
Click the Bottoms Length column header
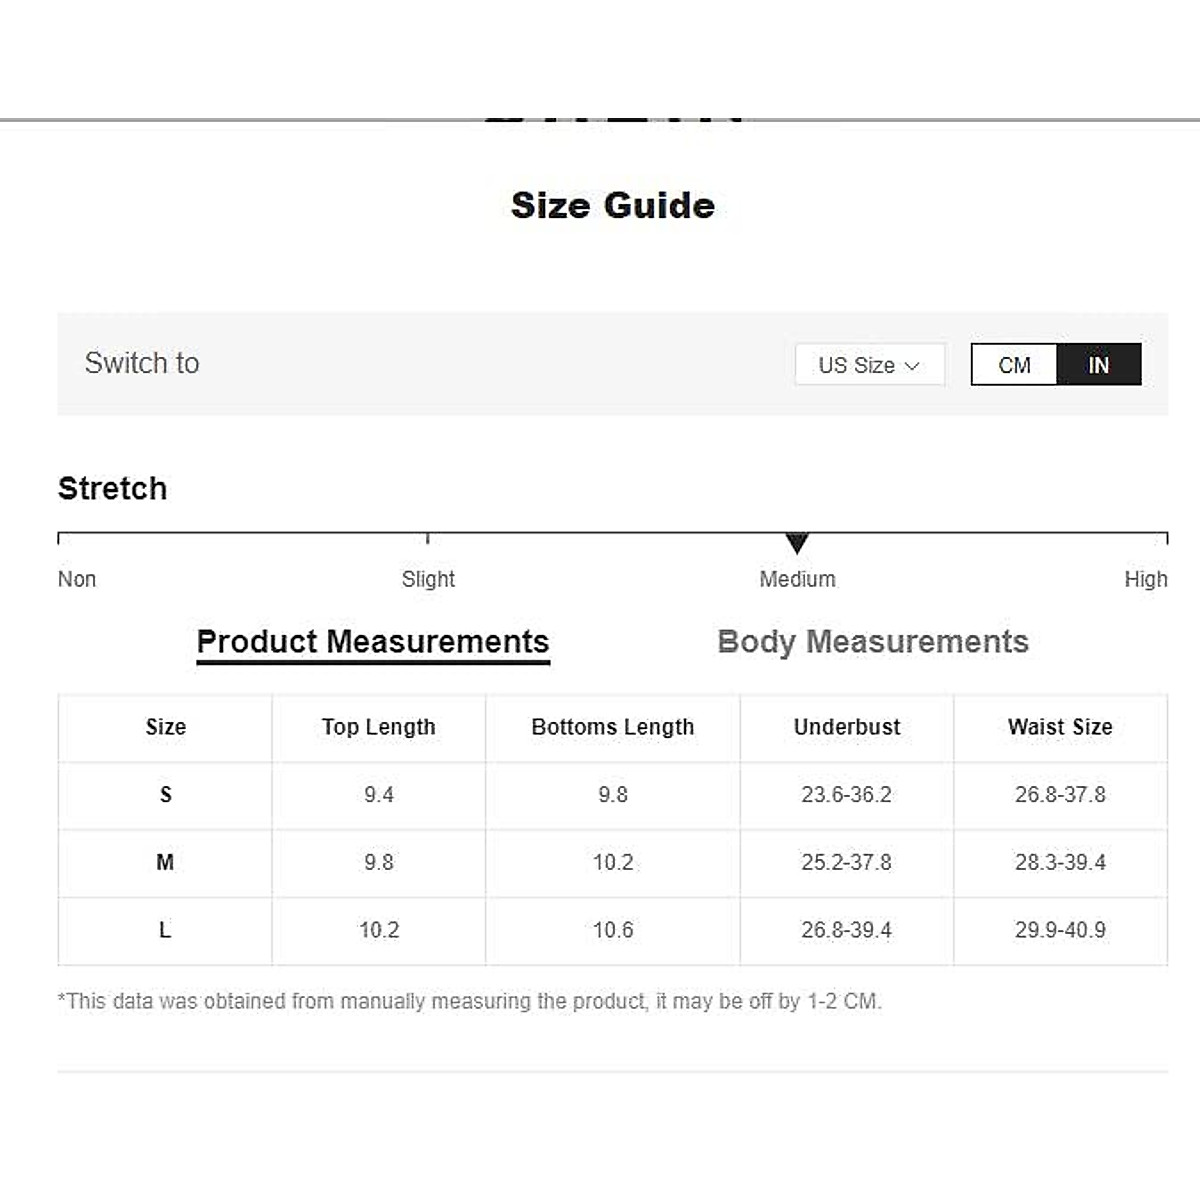click(613, 727)
